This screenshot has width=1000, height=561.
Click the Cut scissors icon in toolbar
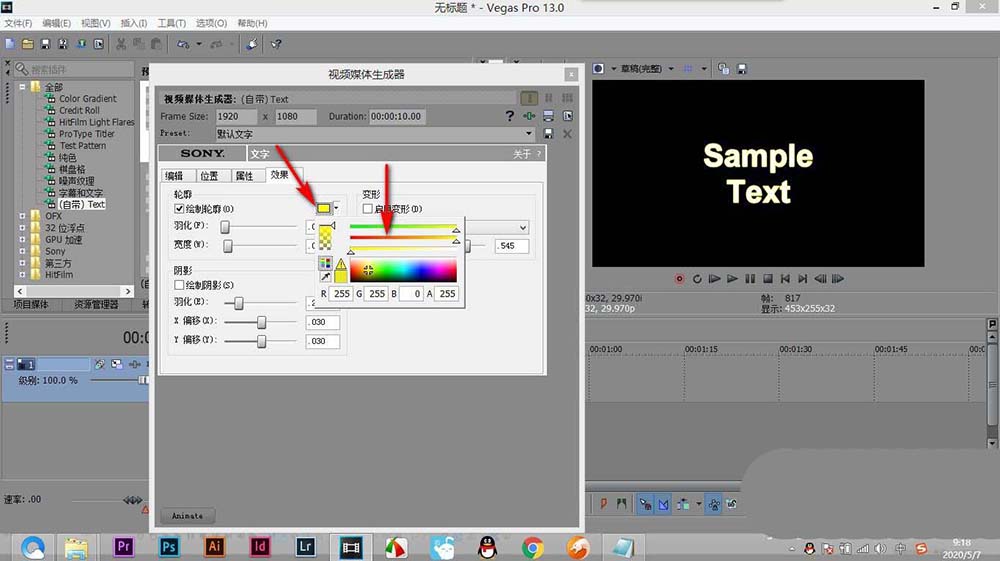click(121, 44)
